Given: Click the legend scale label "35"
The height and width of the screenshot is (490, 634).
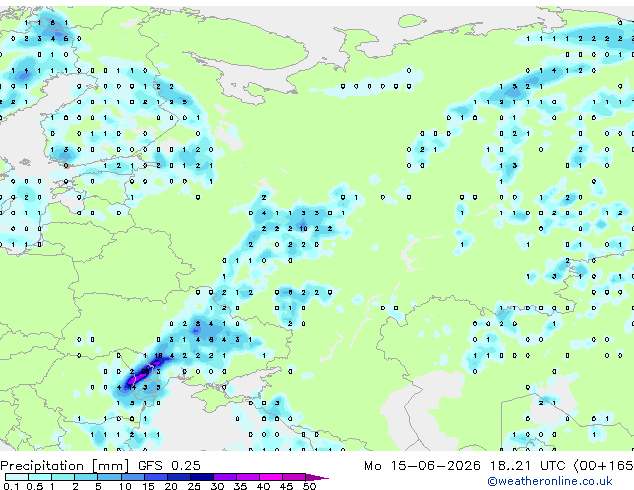Looking at the screenshot, I should click(x=240, y=486).
